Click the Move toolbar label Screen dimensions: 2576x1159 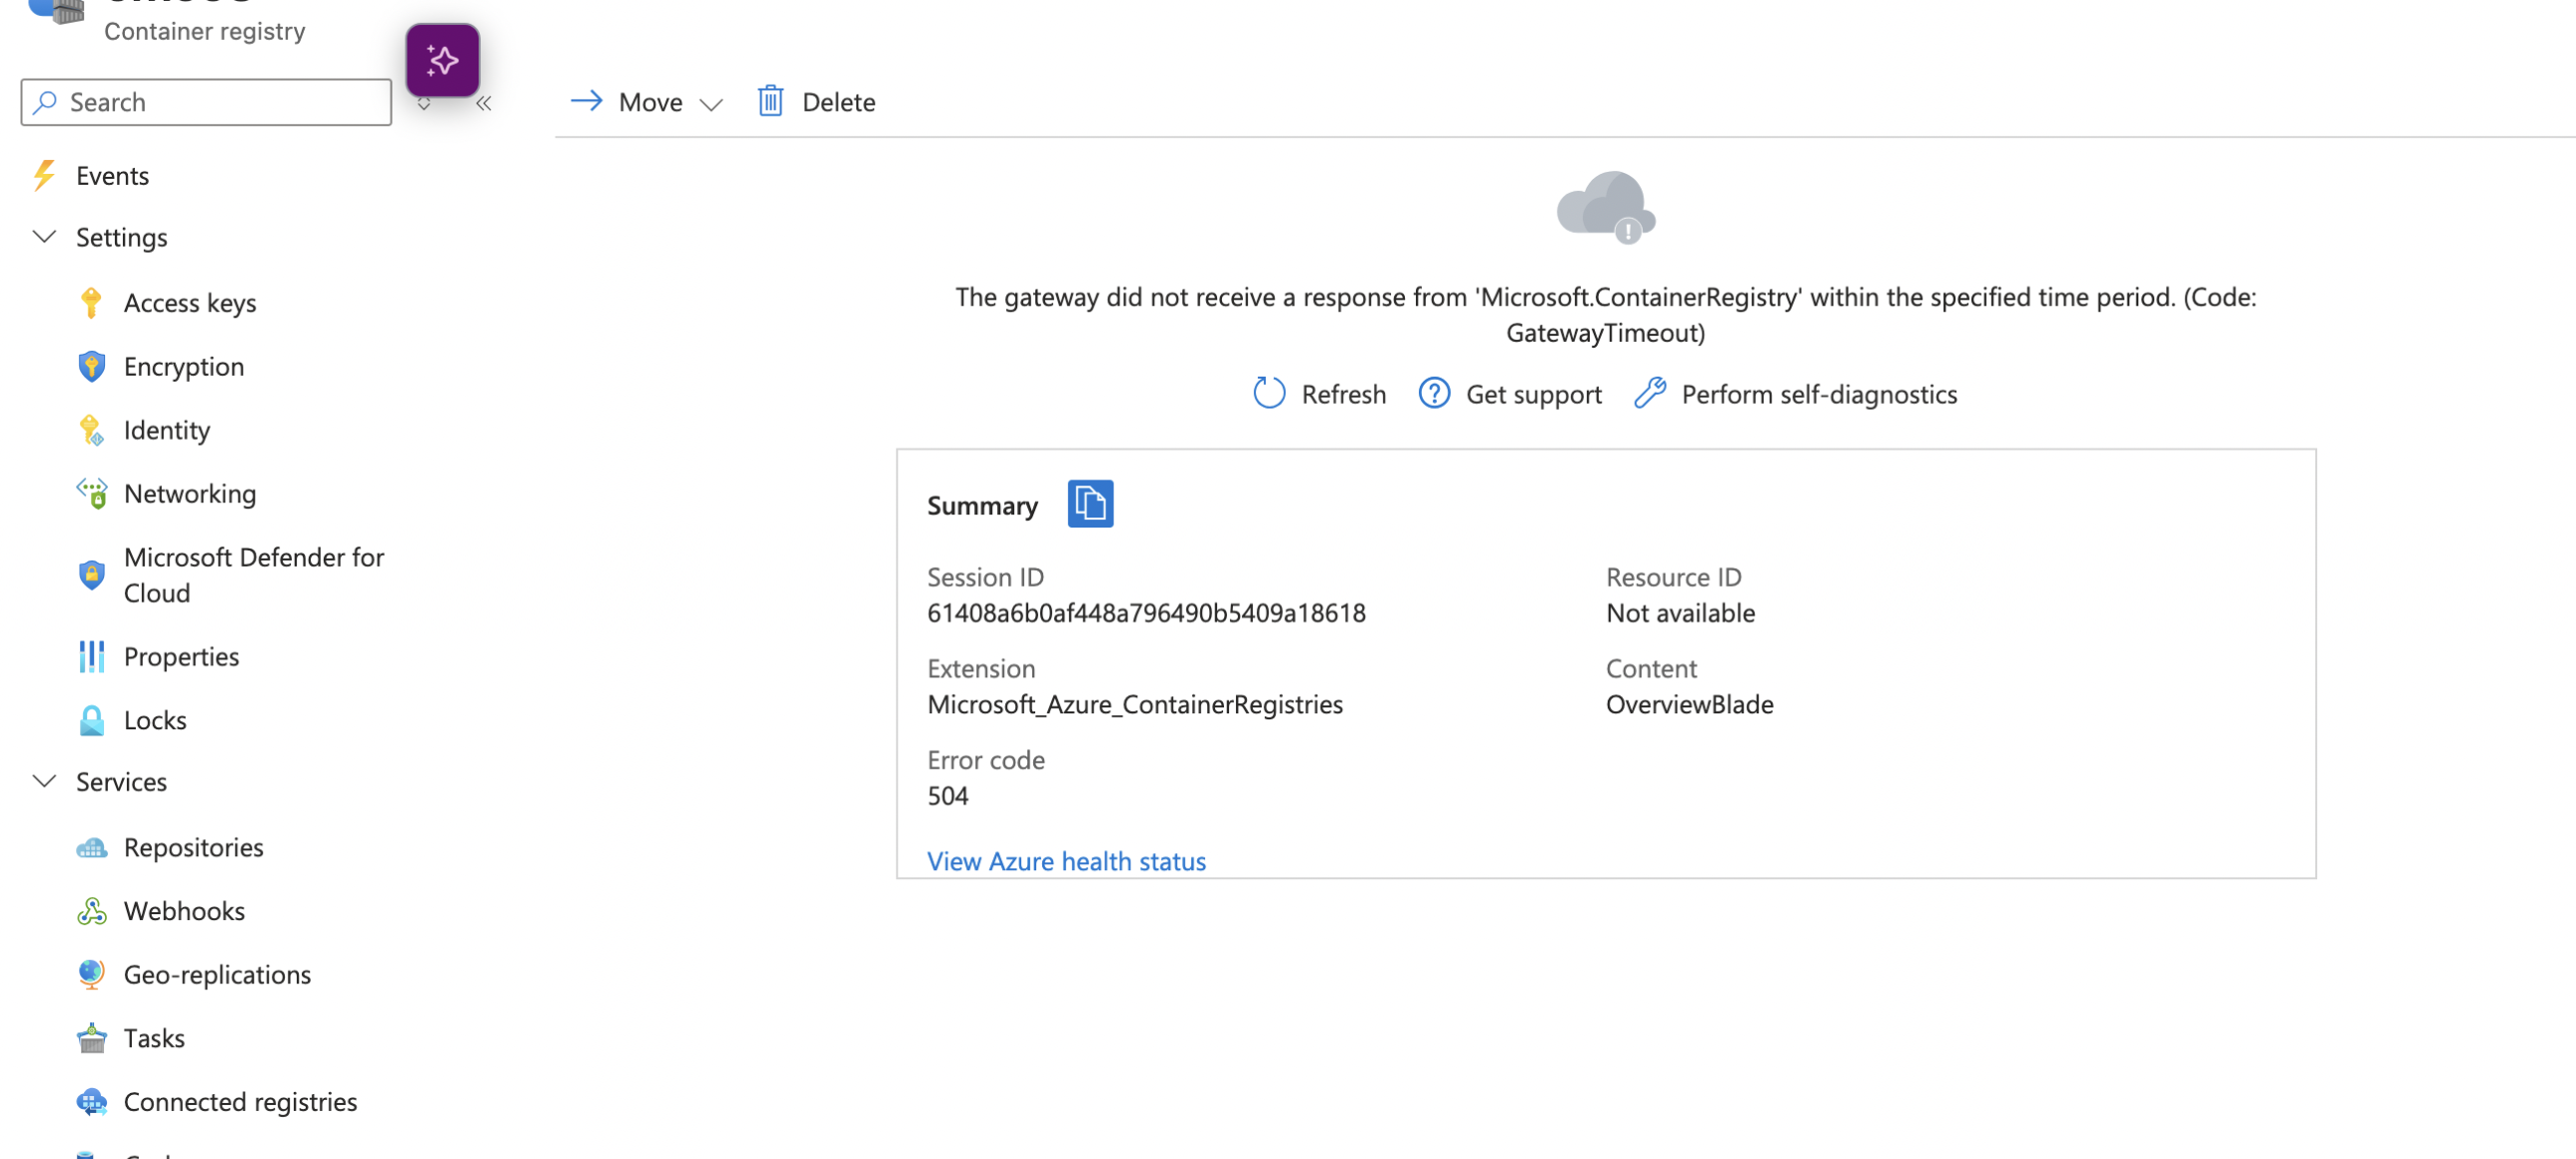click(650, 102)
